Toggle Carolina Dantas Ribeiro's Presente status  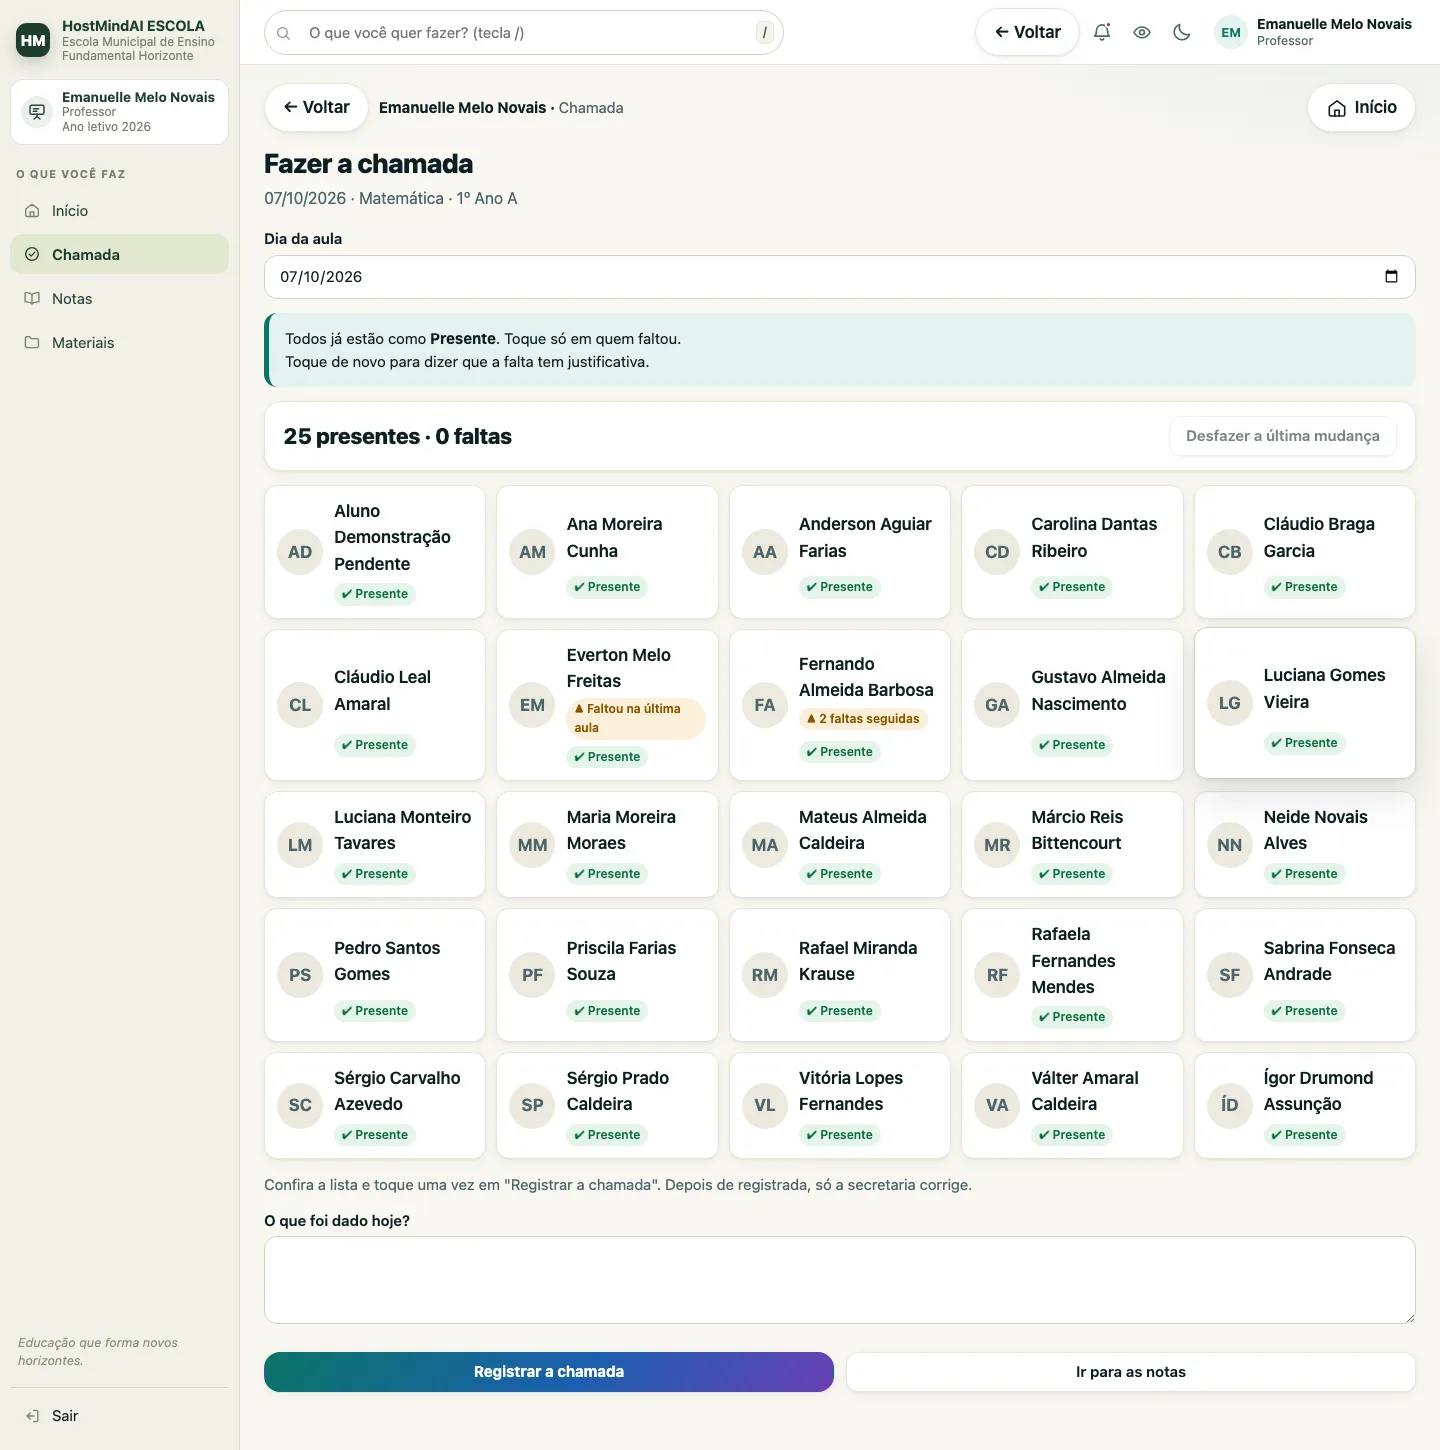[x=1072, y=587]
